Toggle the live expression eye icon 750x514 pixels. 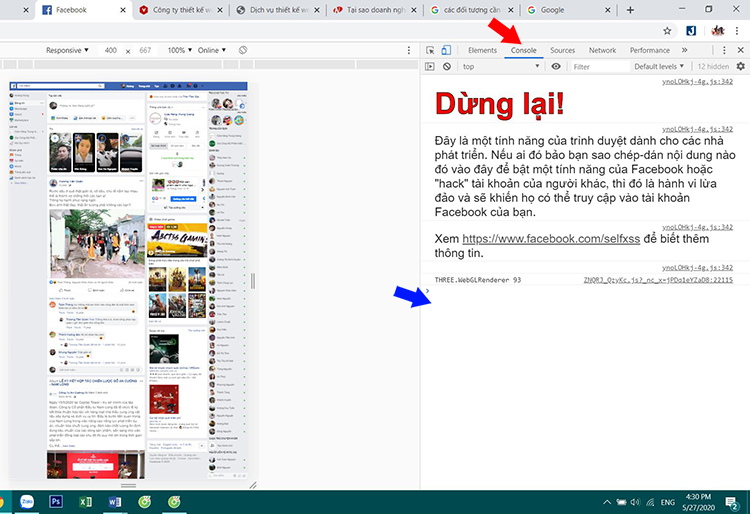tap(556, 66)
